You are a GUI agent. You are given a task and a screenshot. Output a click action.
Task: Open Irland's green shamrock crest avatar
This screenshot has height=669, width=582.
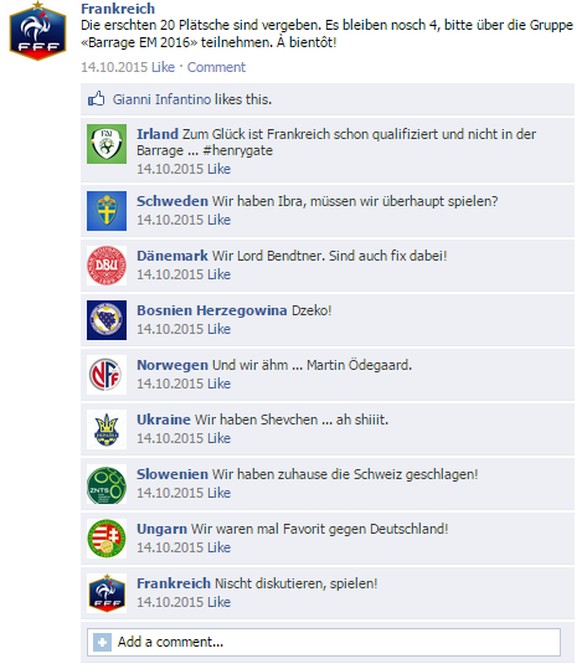(107, 144)
